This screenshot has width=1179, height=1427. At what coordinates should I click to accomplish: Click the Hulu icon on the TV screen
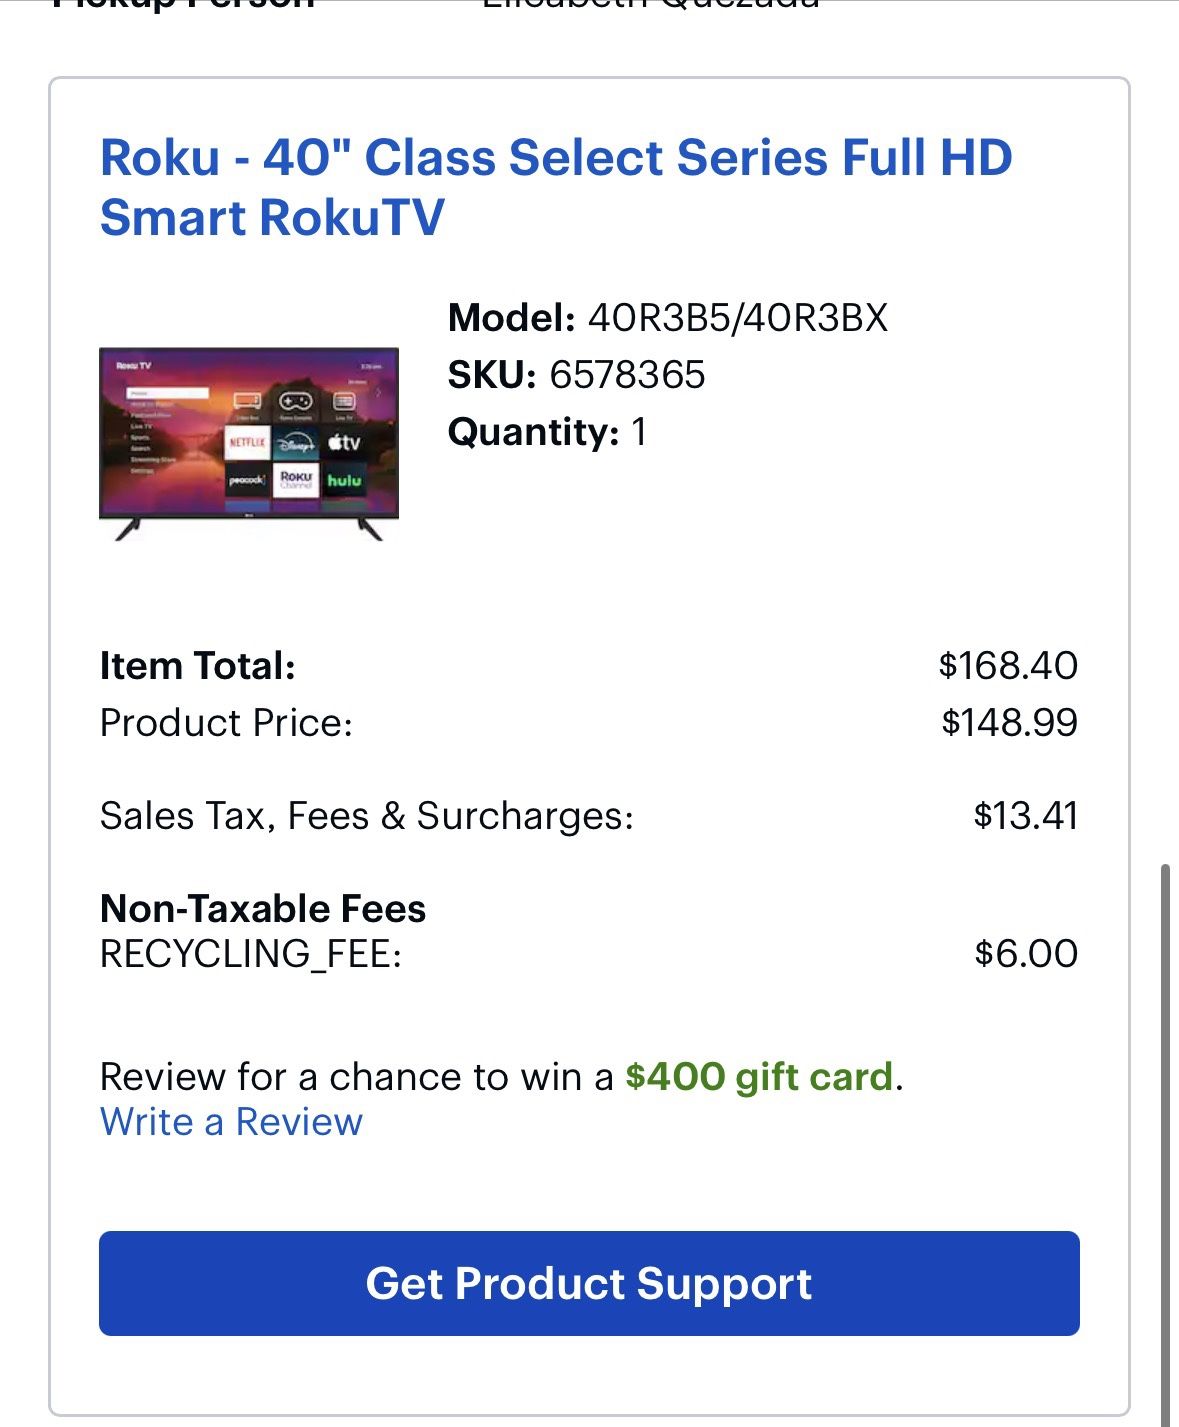pos(344,479)
